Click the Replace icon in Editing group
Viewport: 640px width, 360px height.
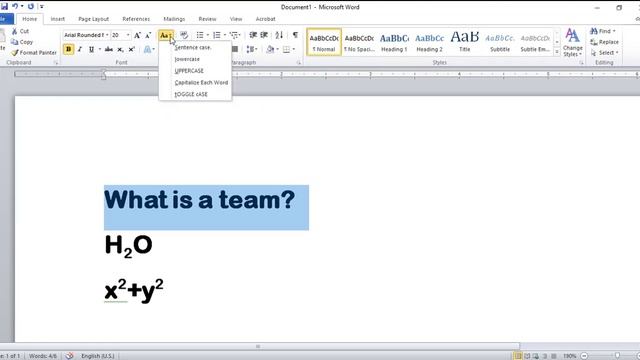594,42
